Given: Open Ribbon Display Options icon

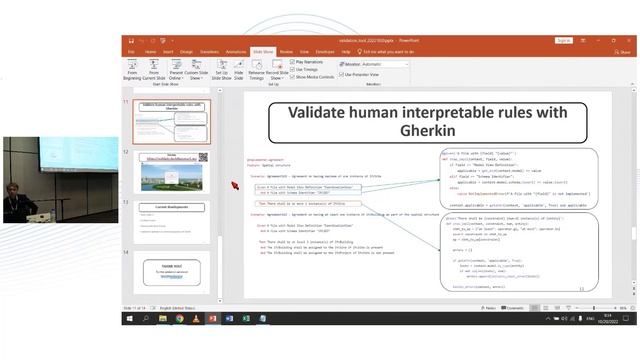Looking at the screenshot, I should (583, 40).
